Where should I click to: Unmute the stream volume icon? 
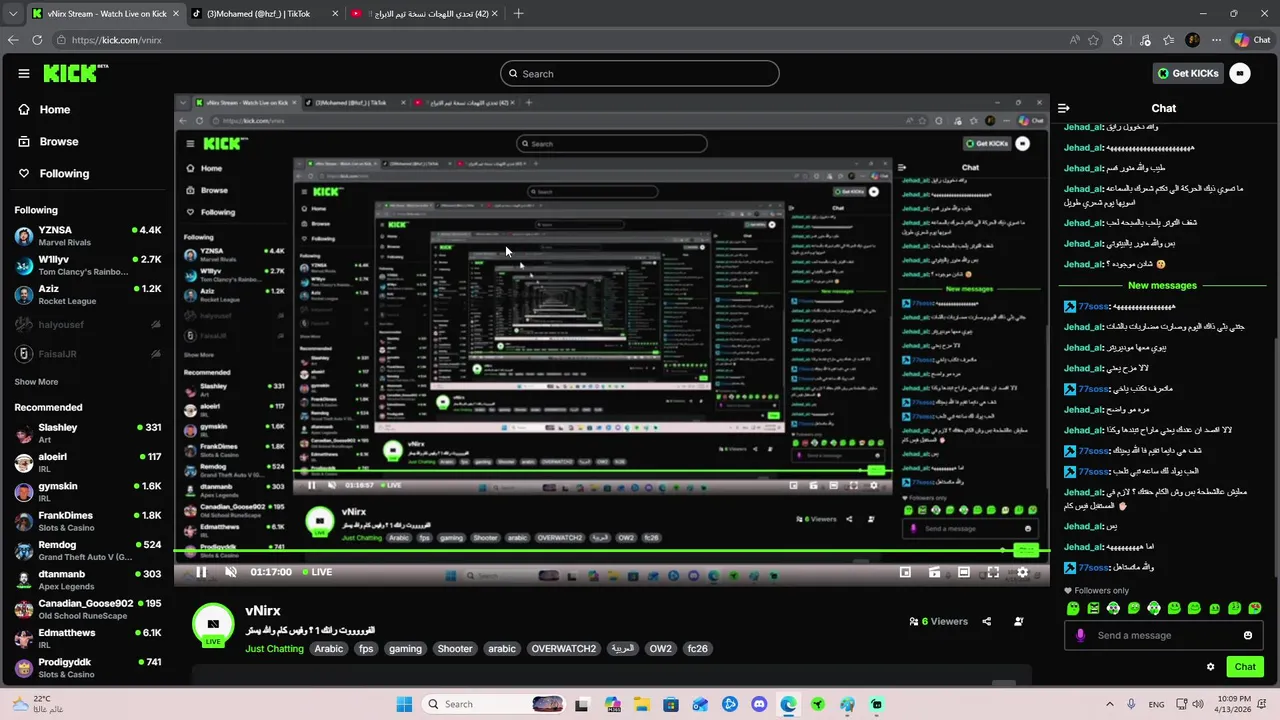click(231, 572)
